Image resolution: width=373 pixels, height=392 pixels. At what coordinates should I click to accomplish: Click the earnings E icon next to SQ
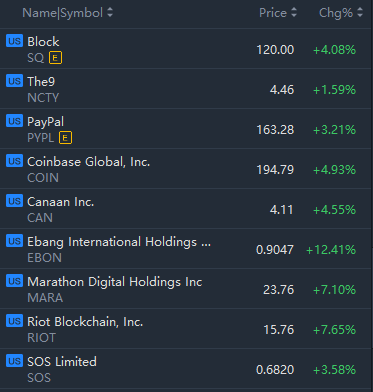(x=55, y=58)
